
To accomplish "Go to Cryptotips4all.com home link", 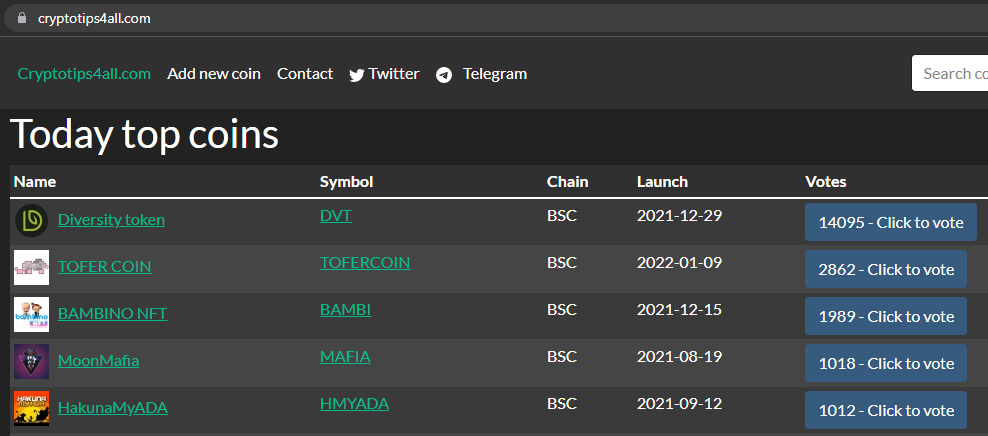I will [x=84, y=74].
